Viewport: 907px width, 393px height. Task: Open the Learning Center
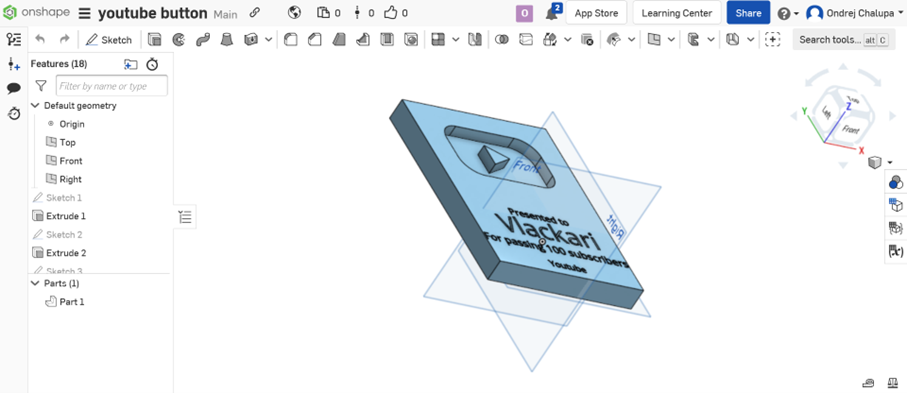pos(677,13)
